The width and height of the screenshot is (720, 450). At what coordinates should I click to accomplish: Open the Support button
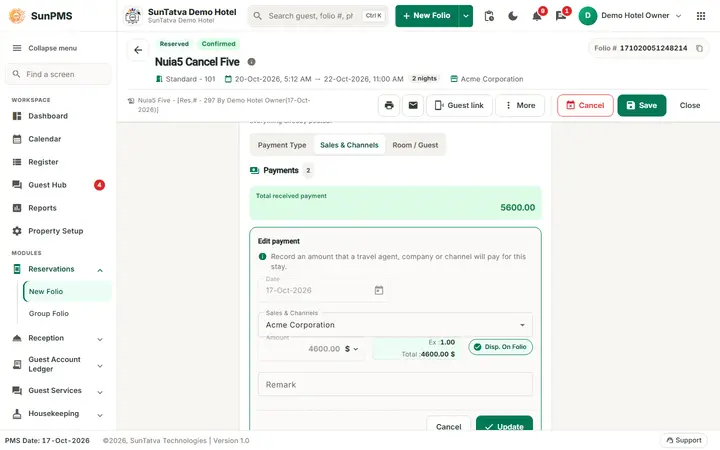(684, 440)
